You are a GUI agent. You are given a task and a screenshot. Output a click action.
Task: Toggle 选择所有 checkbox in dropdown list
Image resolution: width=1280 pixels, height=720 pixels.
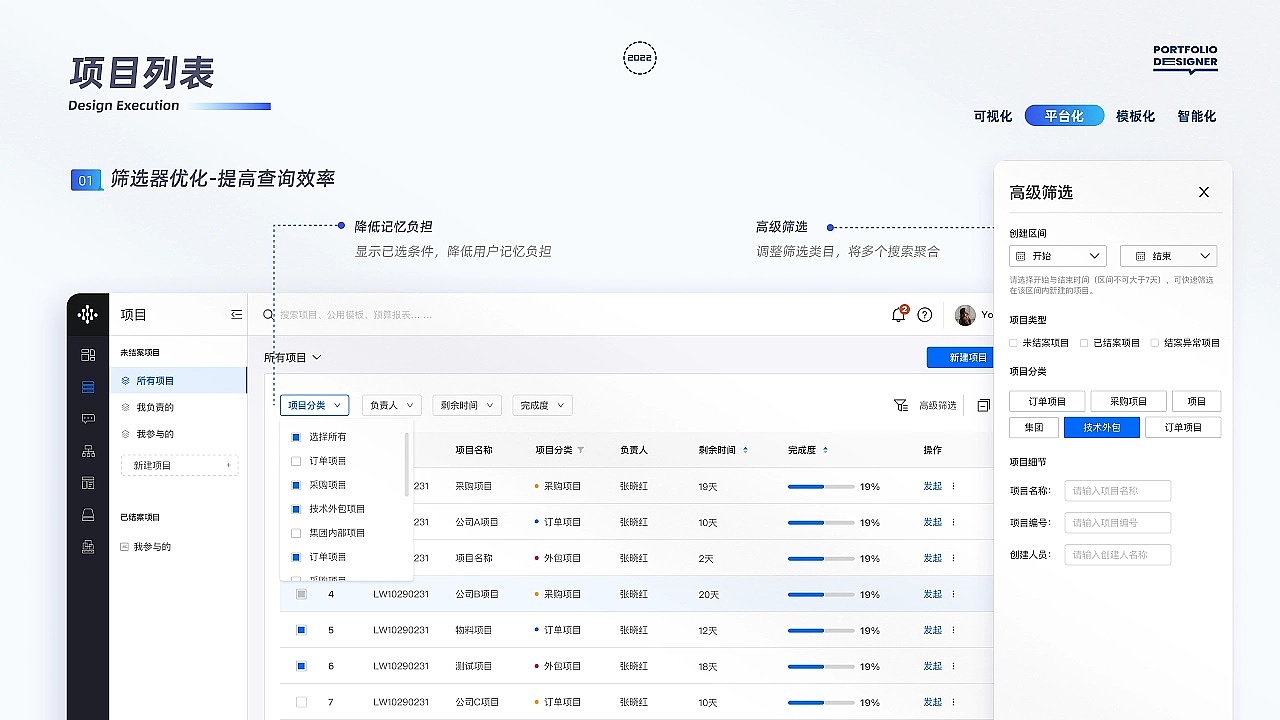(296, 437)
